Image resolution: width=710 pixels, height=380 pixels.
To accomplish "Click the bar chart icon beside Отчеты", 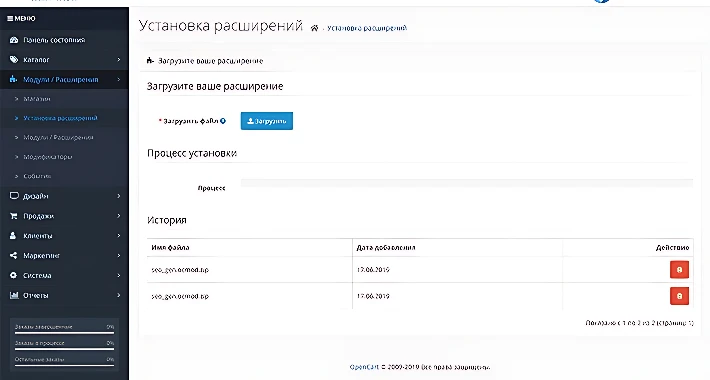I will [x=14, y=295].
